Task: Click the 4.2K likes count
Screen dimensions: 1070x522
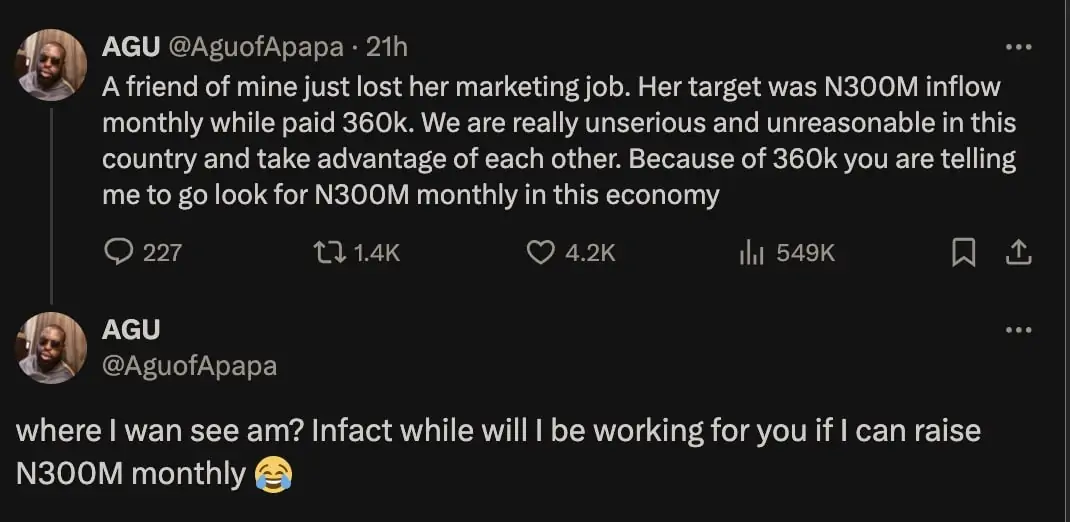Action: 590,253
